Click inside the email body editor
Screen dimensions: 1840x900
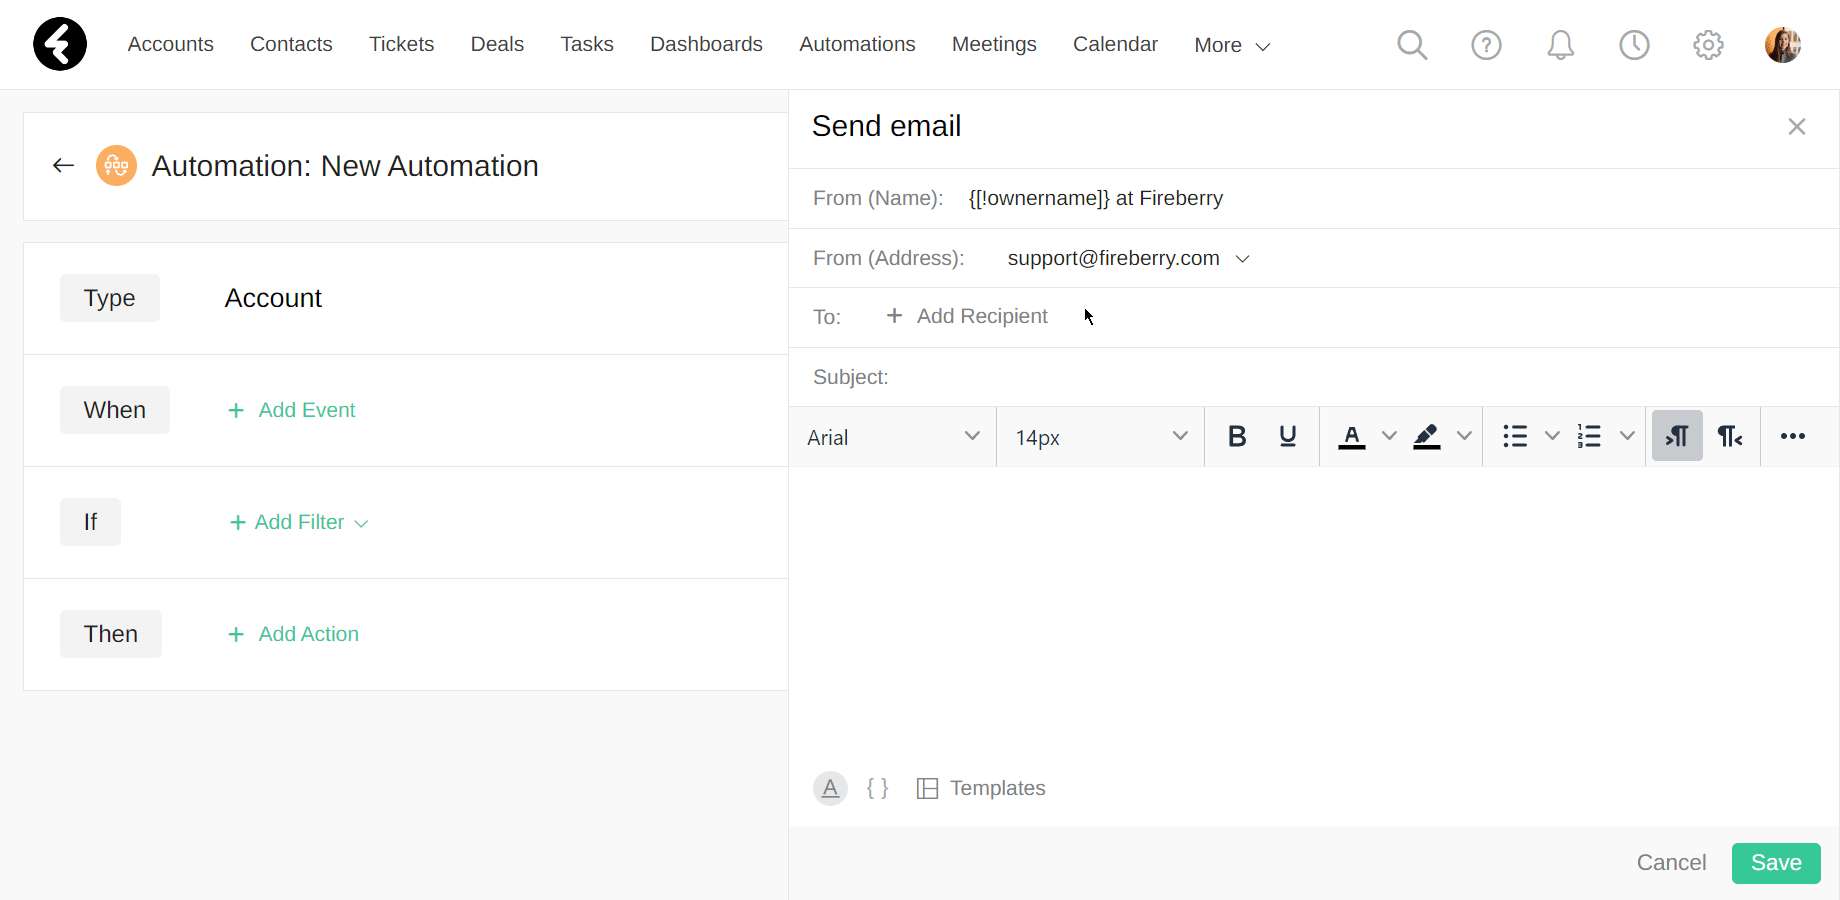[x=1314, y=610]
